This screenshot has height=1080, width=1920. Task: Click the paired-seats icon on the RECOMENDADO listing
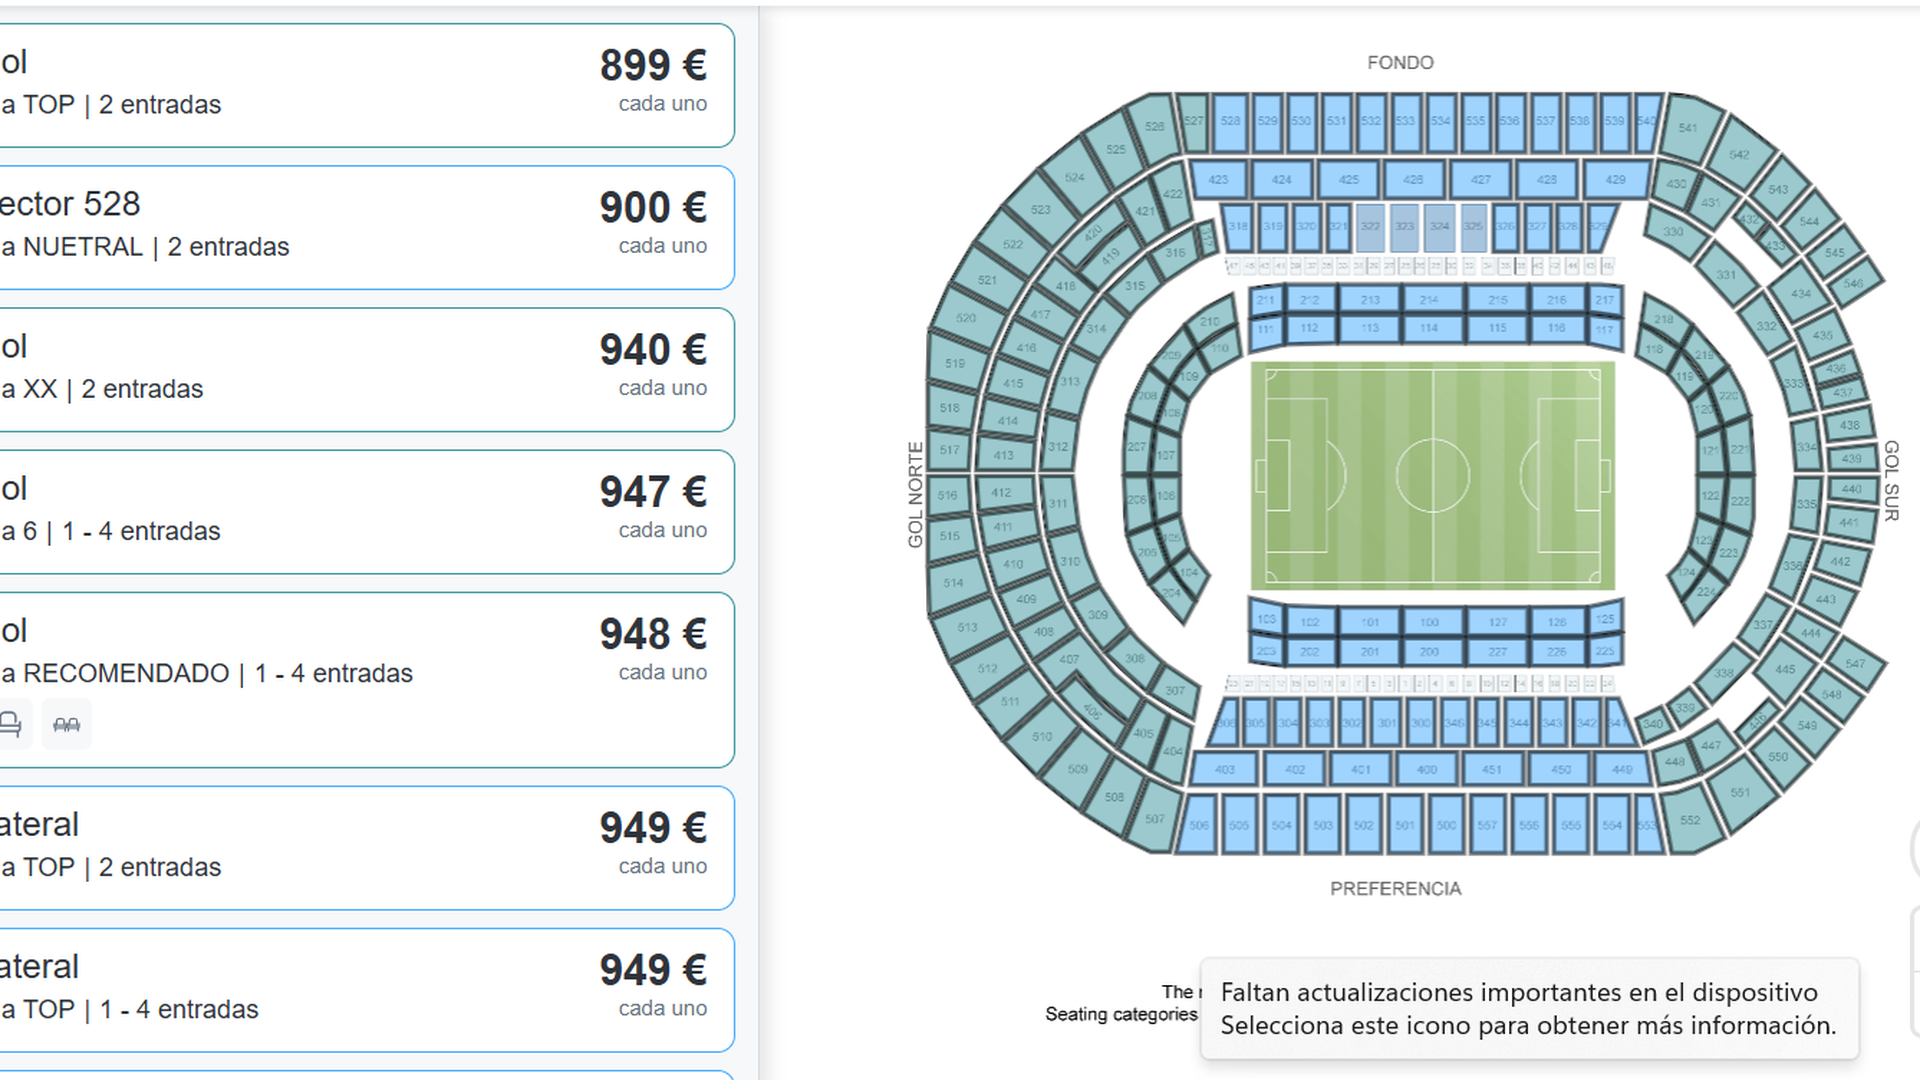click(x=66, y=724)
